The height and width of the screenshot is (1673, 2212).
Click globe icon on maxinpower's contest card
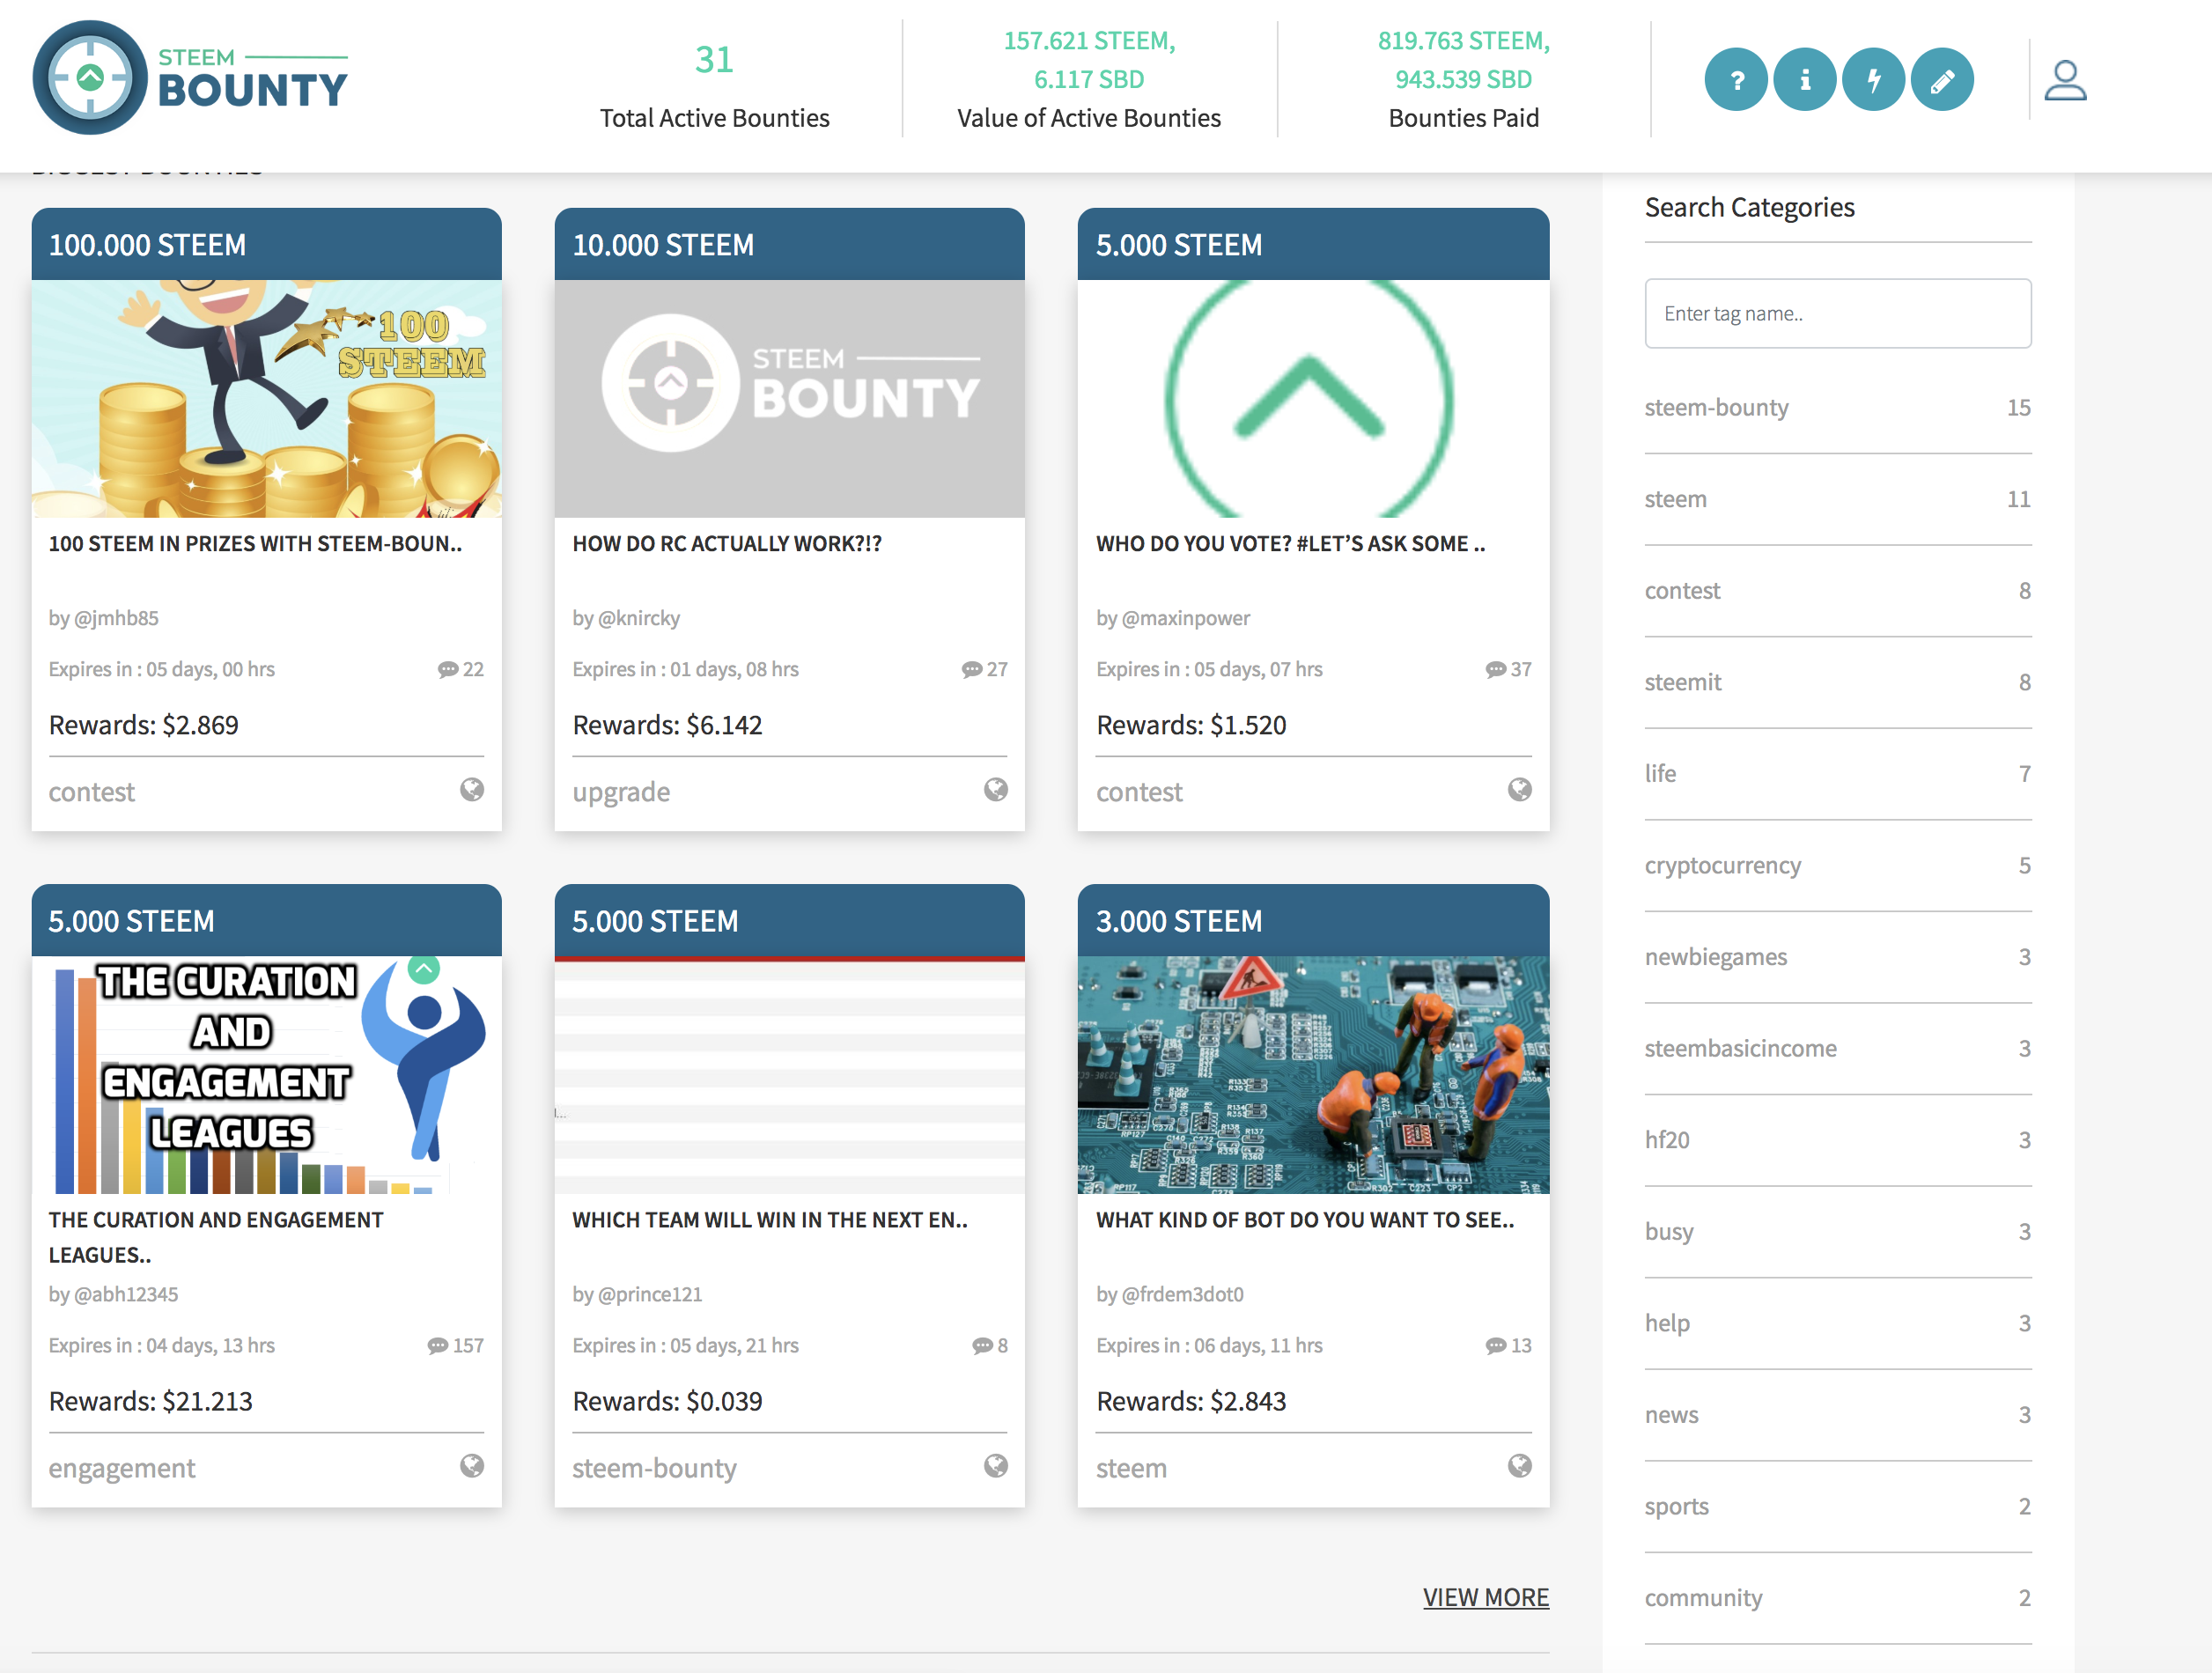pos(1520,790)
